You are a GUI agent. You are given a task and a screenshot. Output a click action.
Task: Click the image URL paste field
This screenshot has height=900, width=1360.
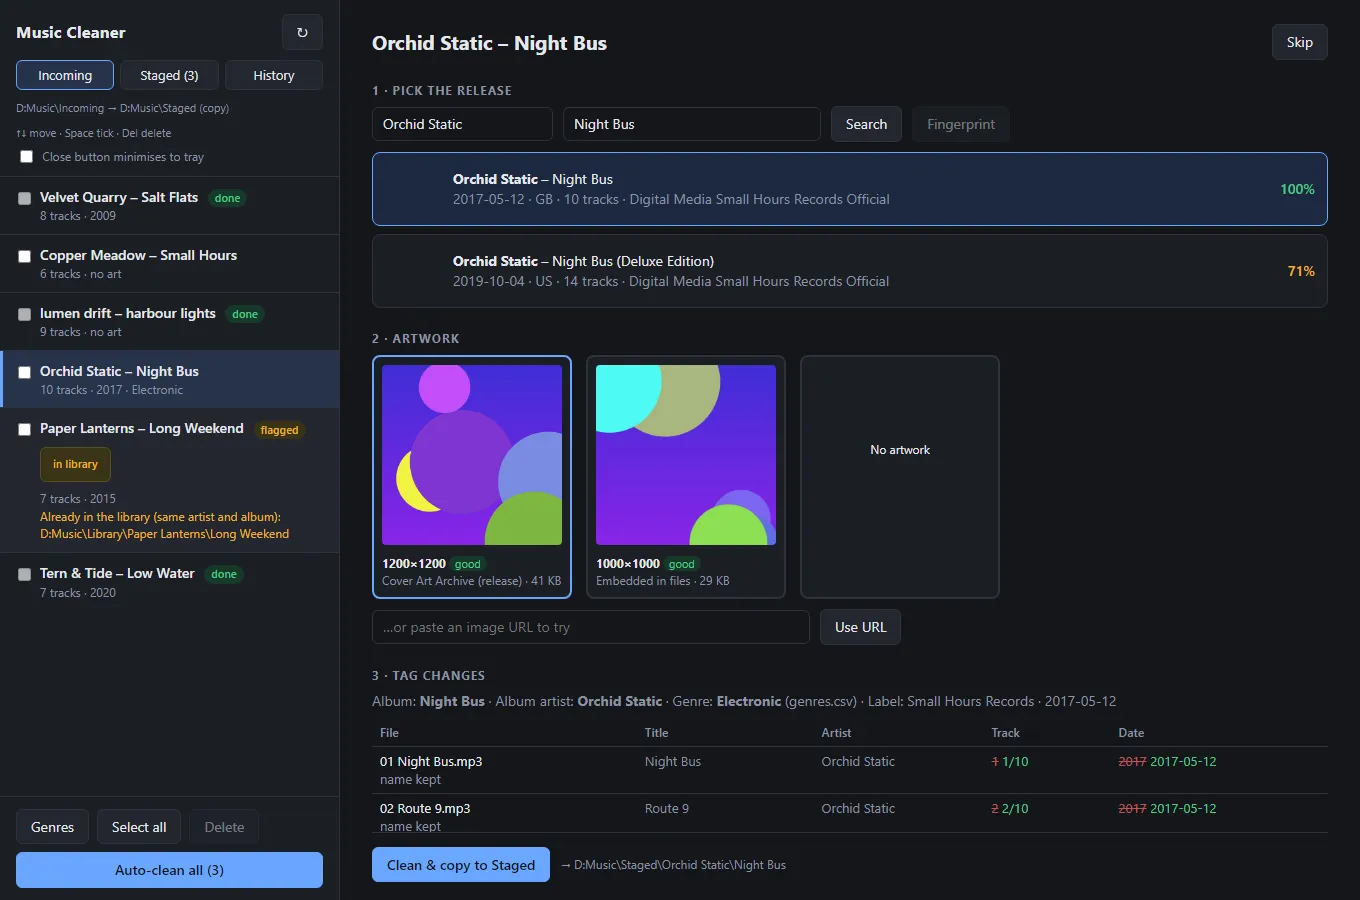591,627
